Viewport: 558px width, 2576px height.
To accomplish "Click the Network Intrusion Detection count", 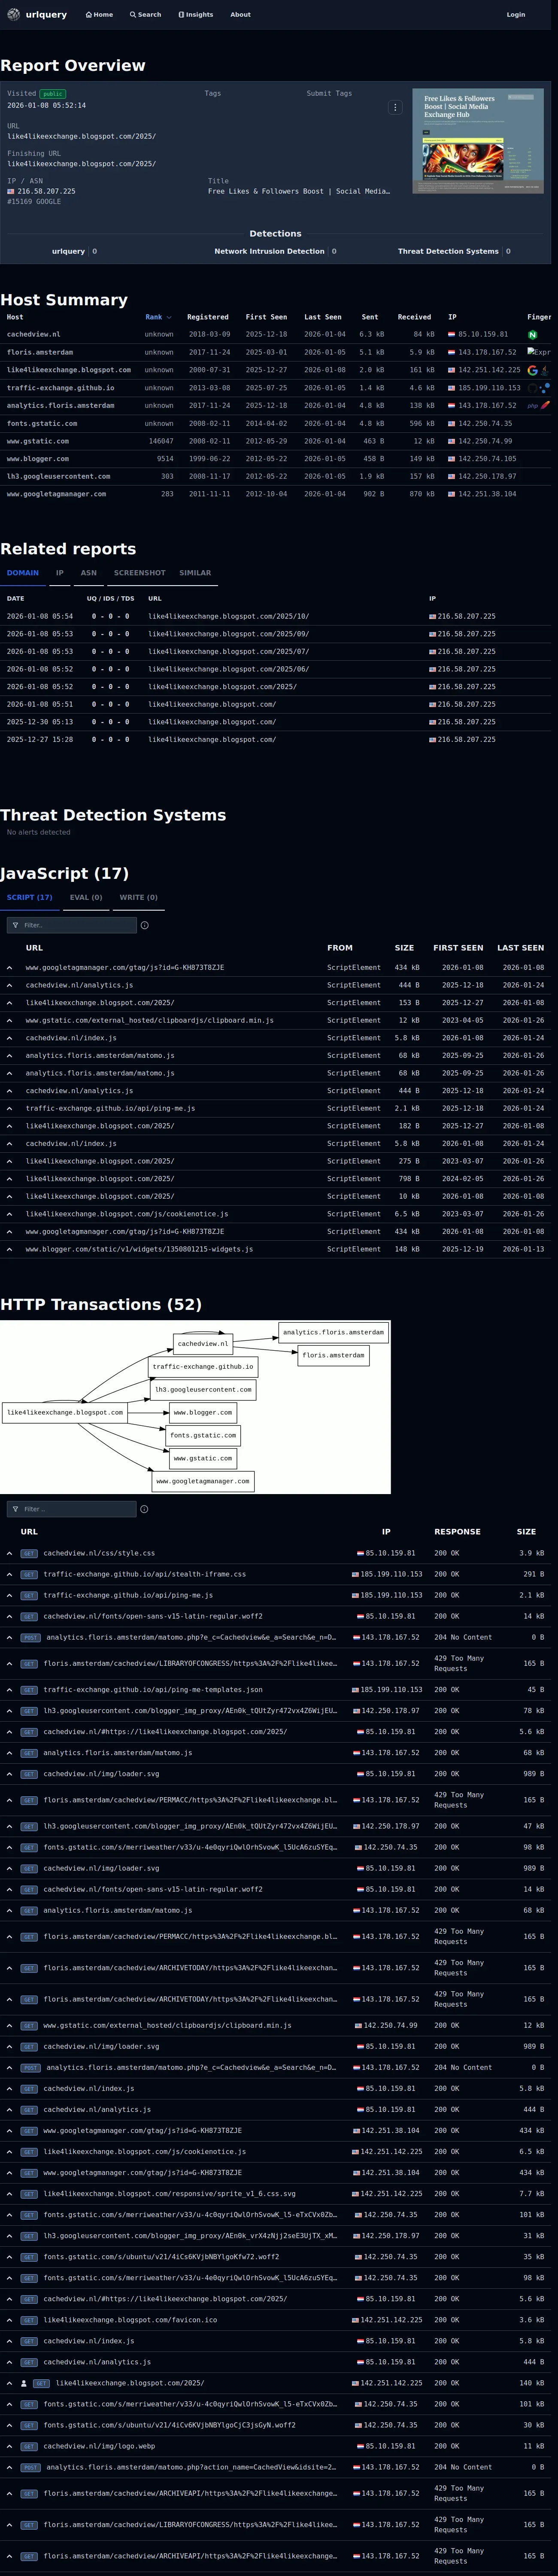I will tap(334, 252).
